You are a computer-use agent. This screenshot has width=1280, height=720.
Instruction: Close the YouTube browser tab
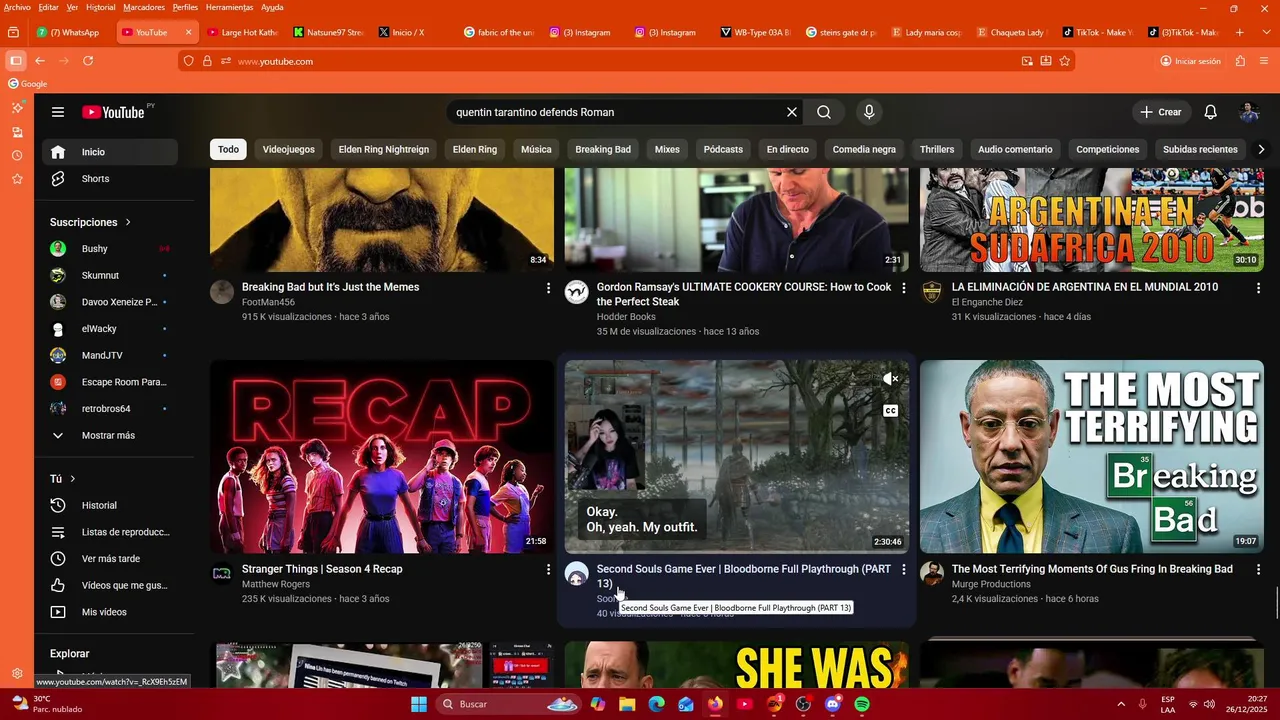tap(188, 32)
